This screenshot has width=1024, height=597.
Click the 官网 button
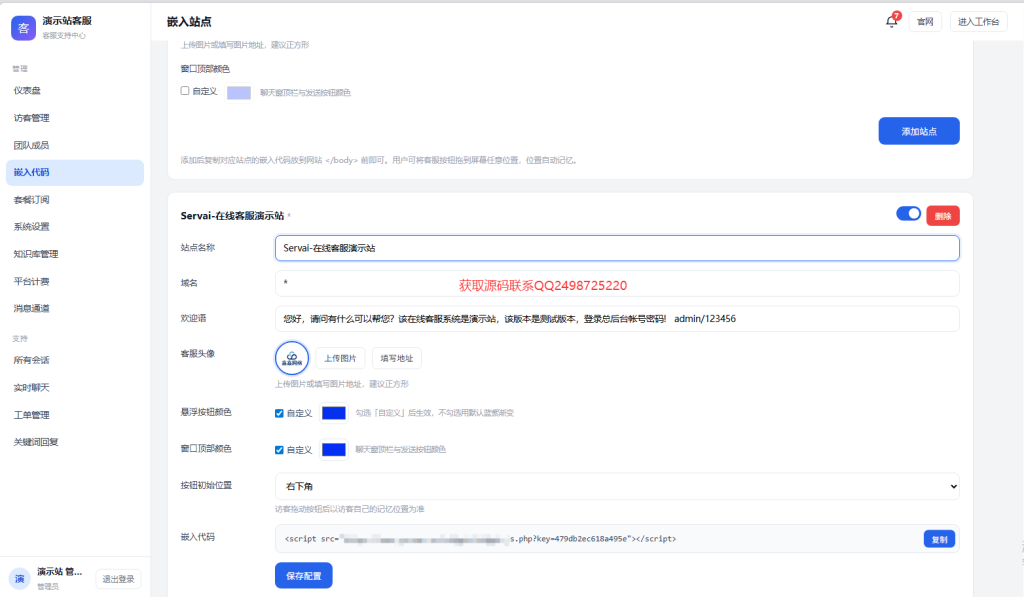925,22
